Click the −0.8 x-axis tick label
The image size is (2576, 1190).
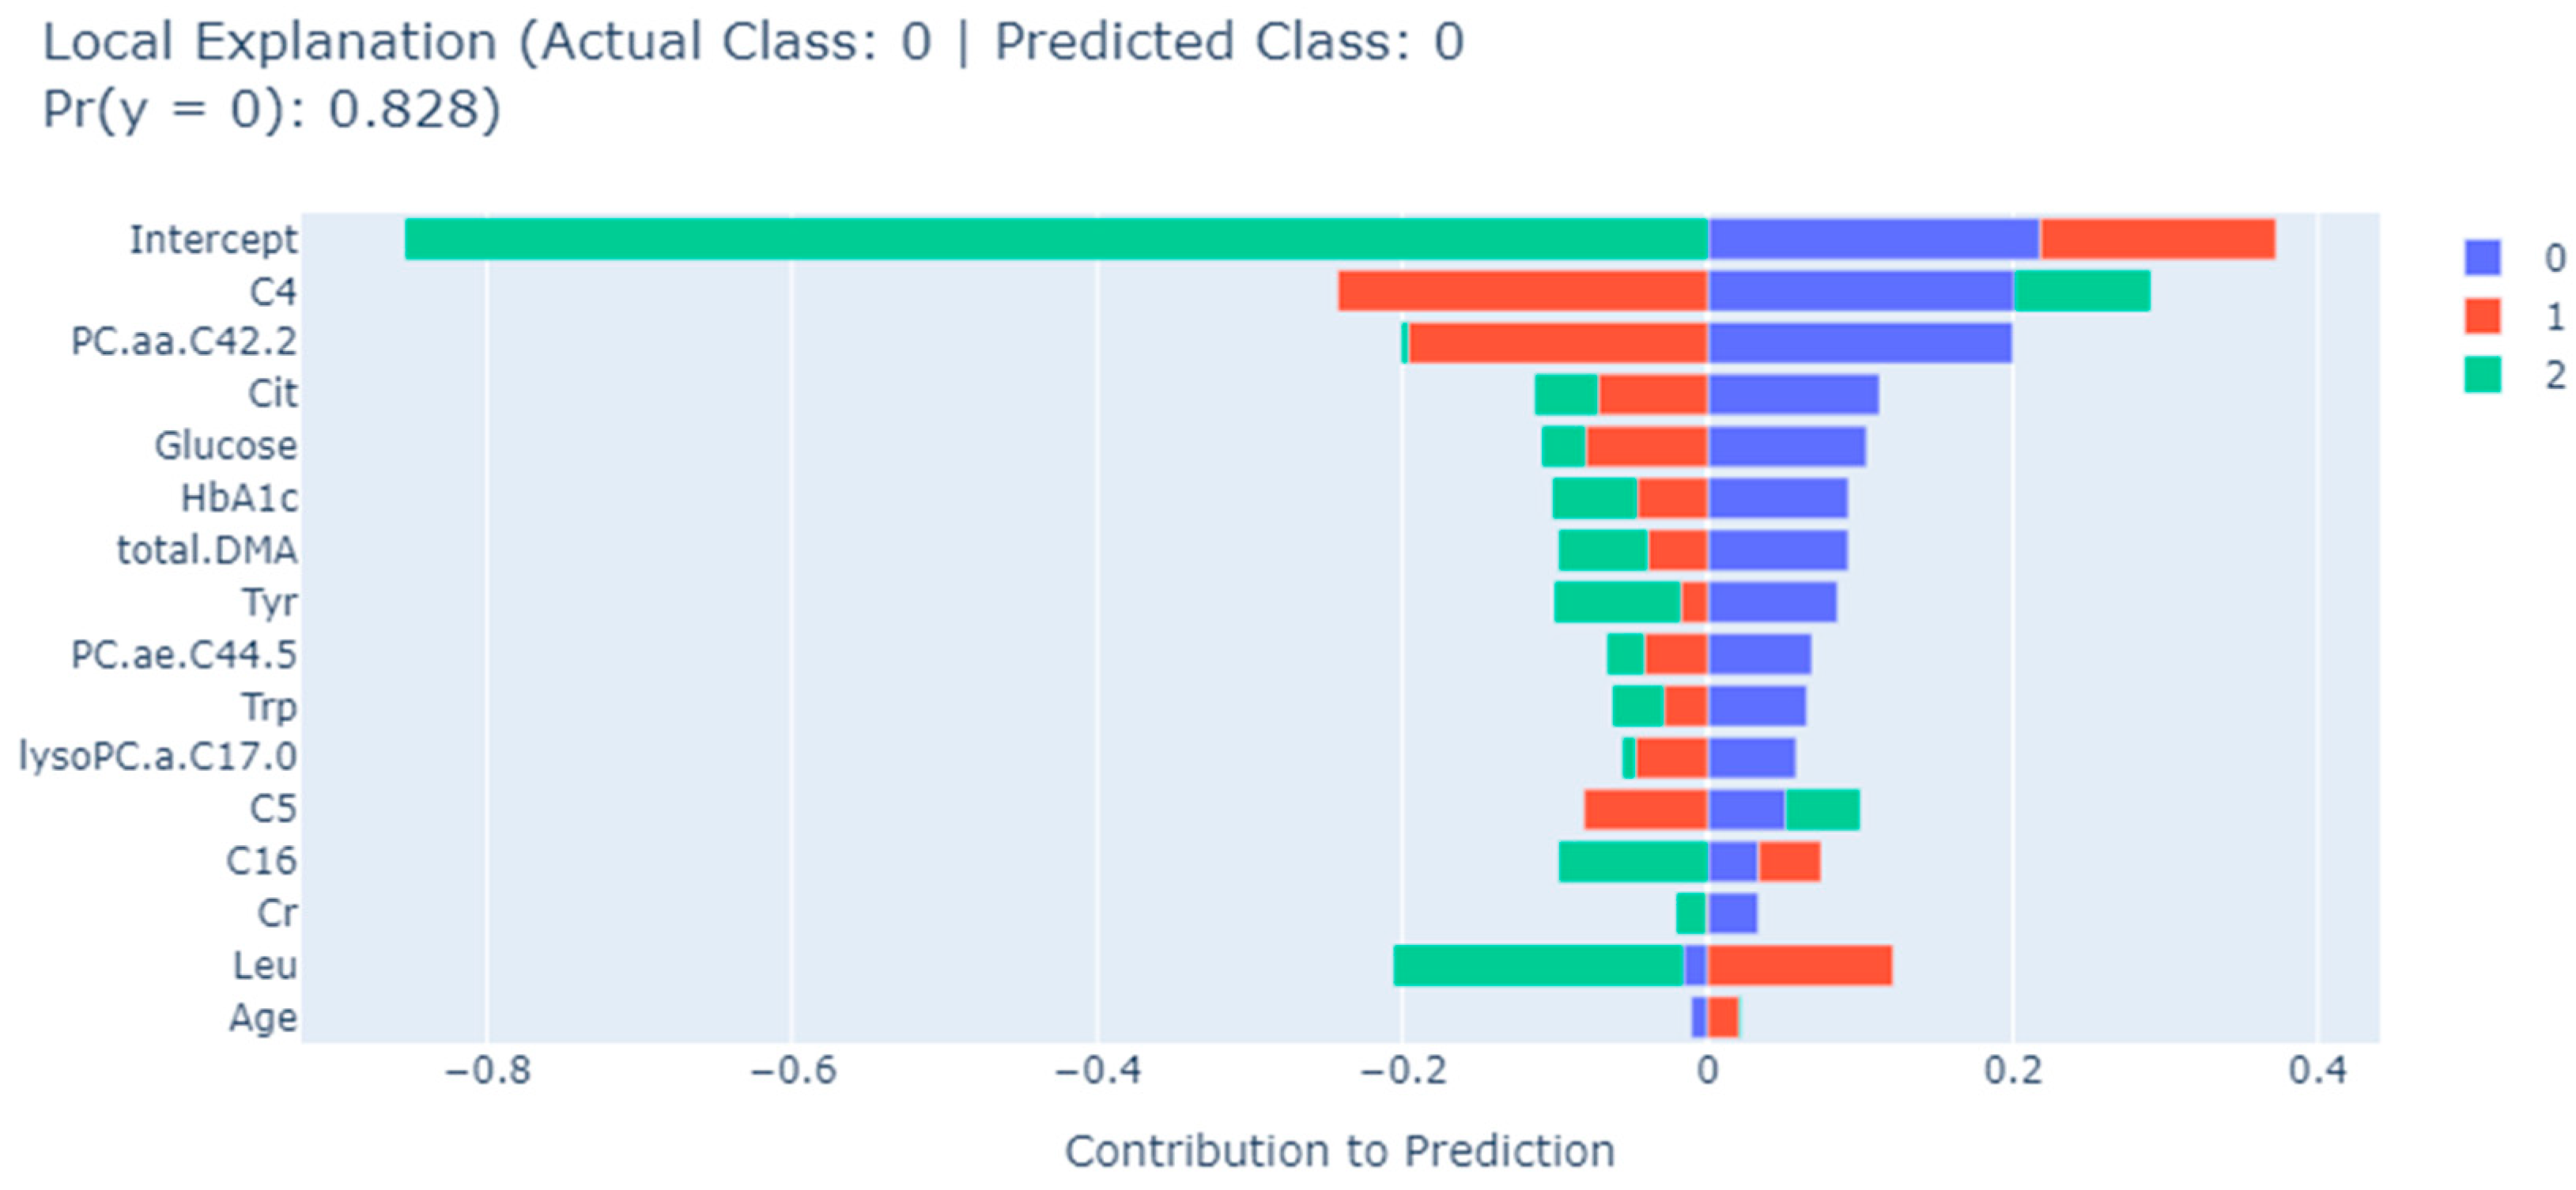pos(487,1071)
